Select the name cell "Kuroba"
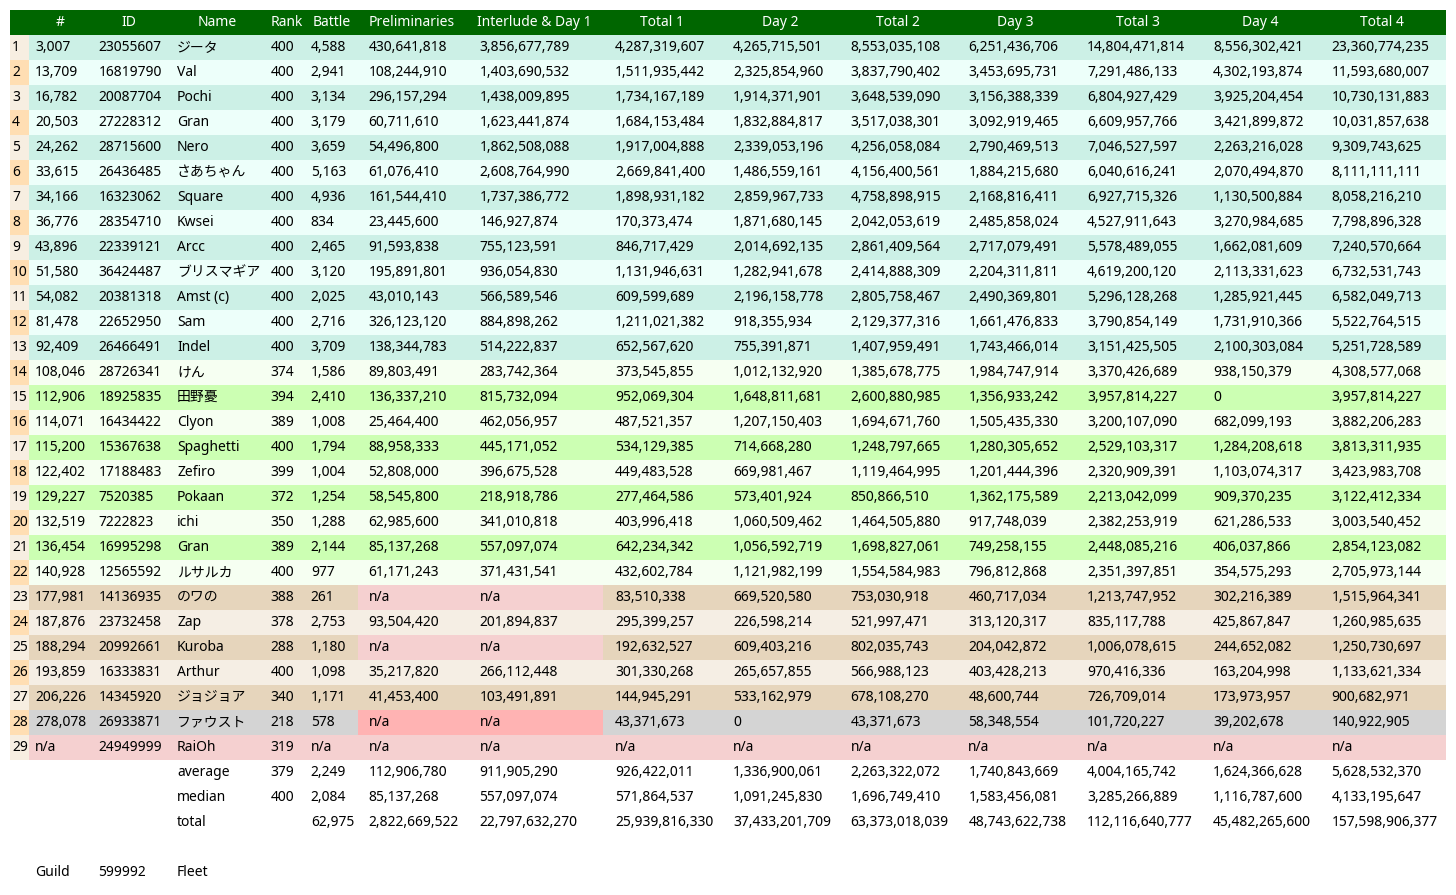The image size is (1456, 895). click(x=200, y=646)
